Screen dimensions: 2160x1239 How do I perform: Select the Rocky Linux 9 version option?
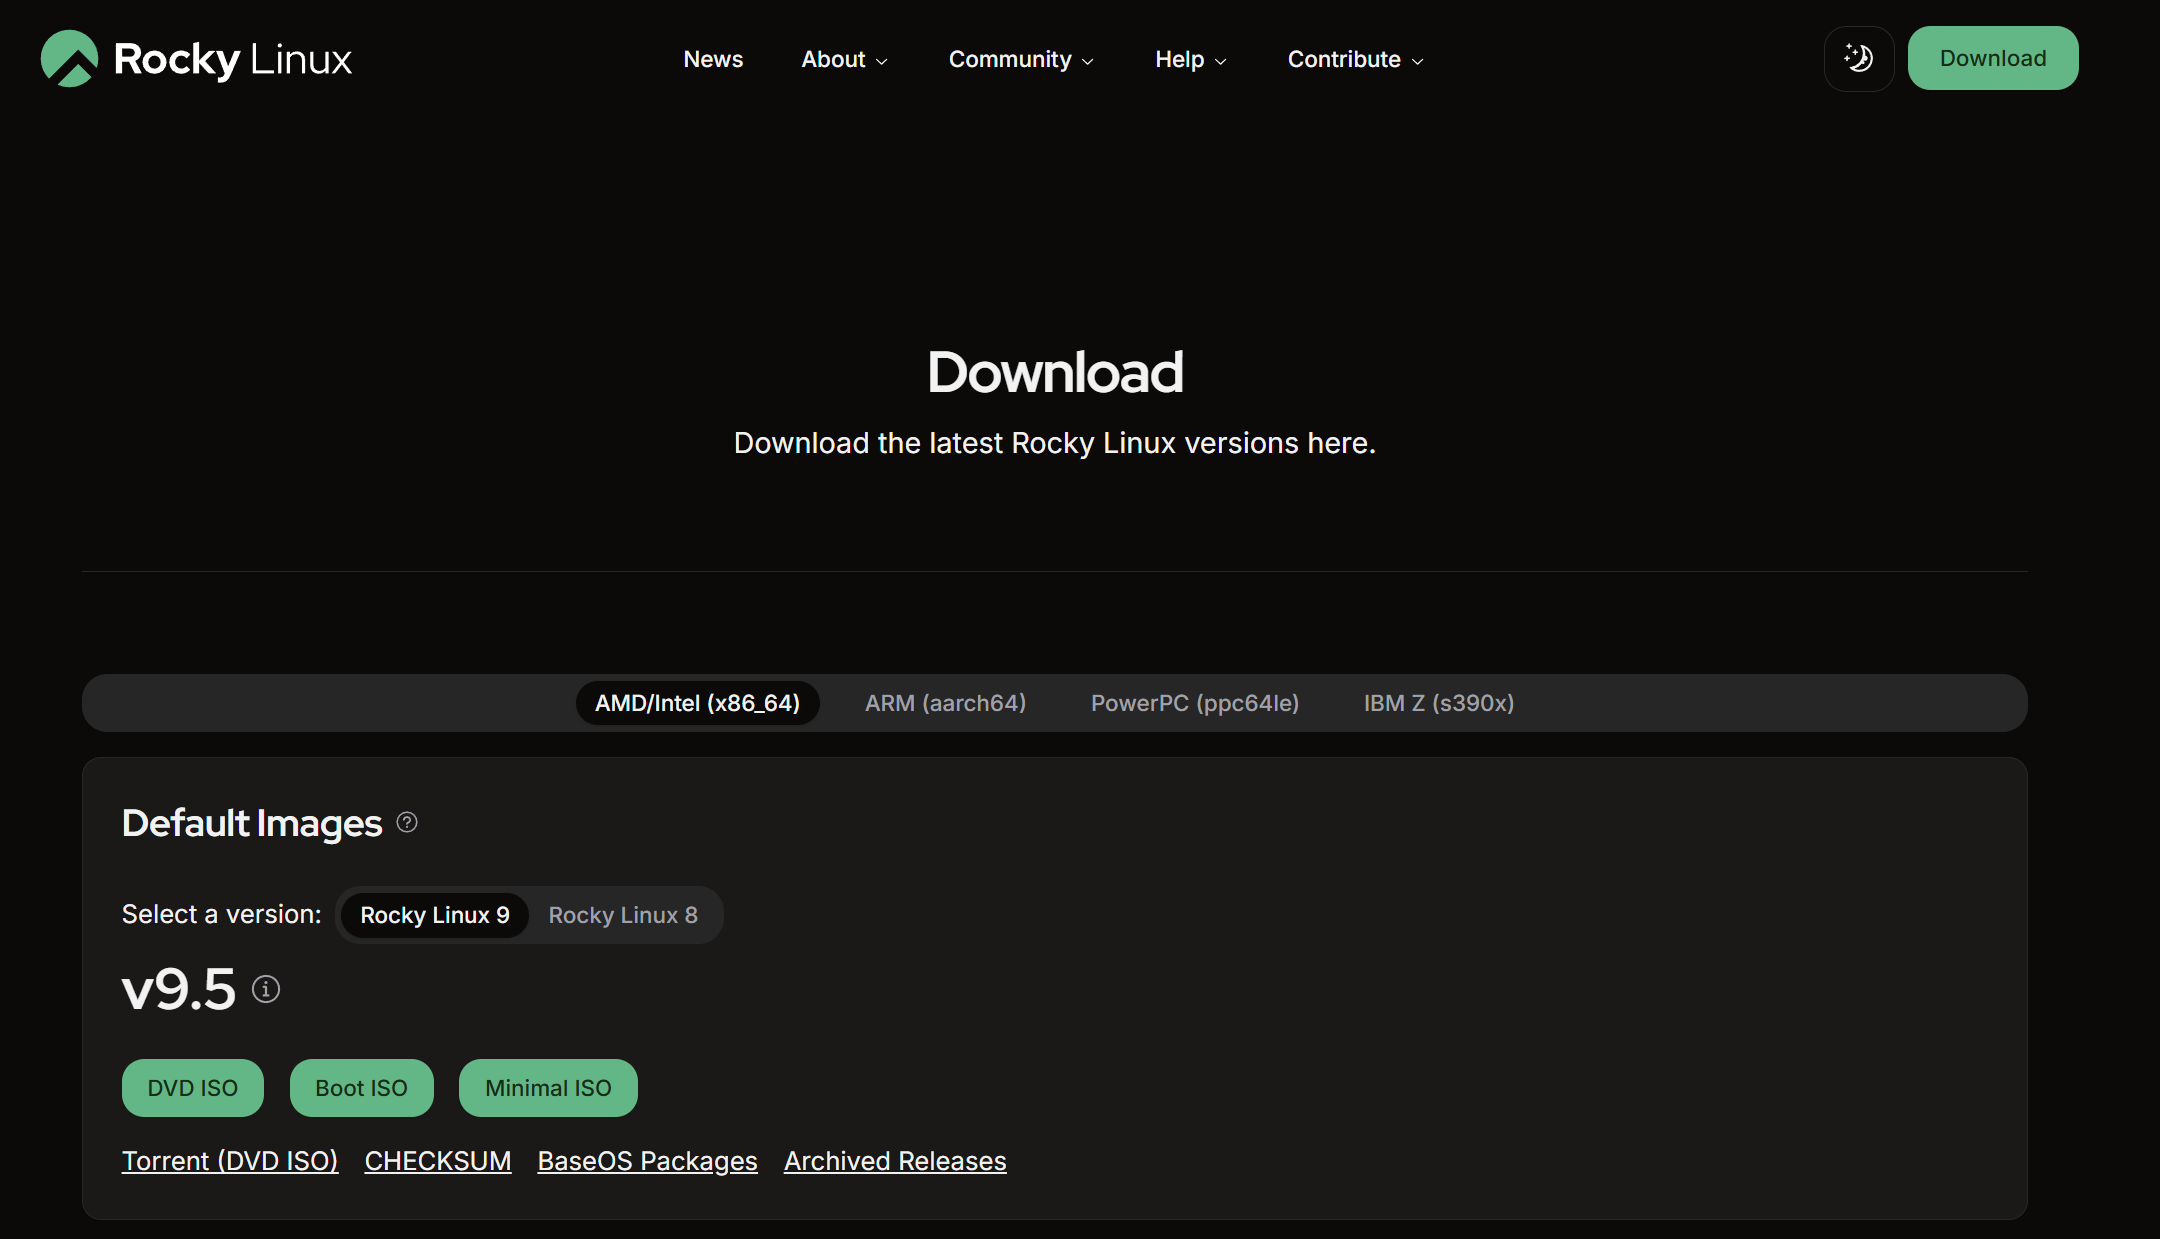[x=435, y=915]
